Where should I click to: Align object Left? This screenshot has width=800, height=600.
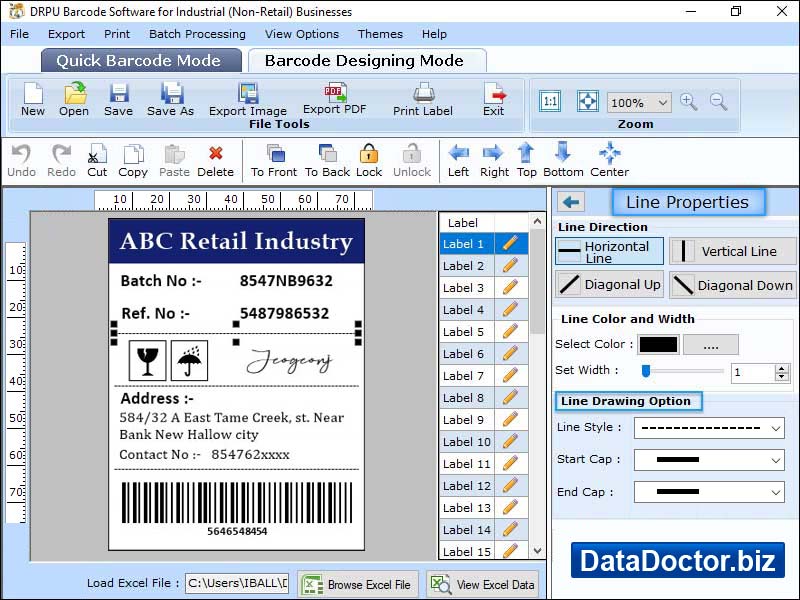[458, 160]
